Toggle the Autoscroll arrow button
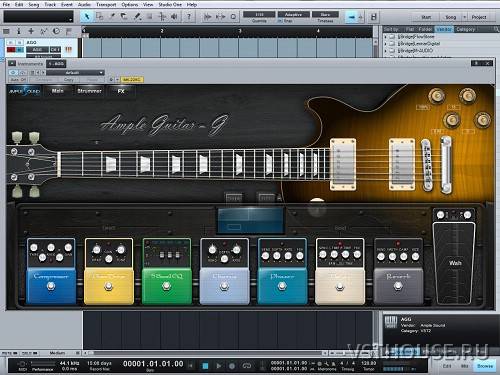 [x=352, y=17]
